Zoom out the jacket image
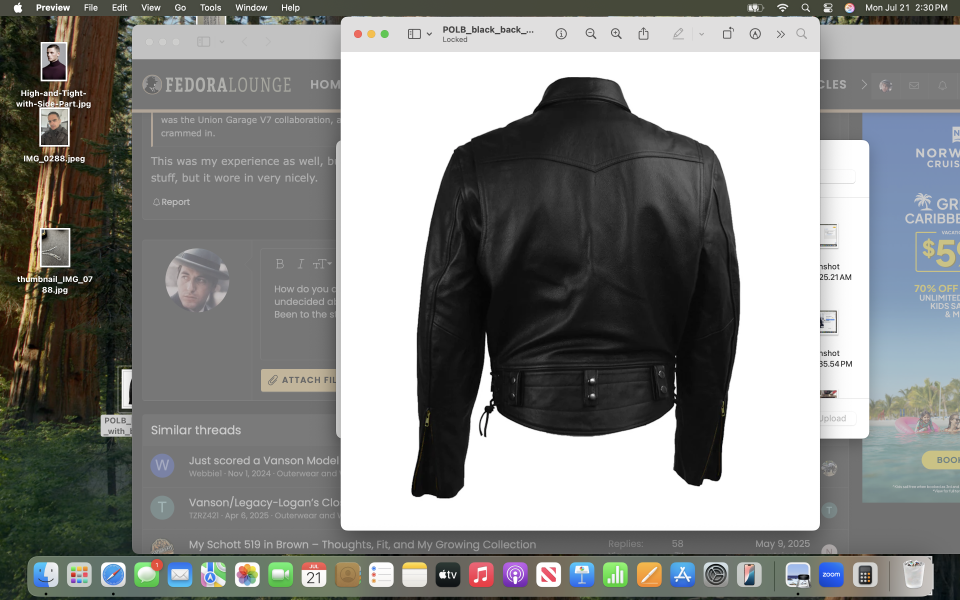960x600 pixels. (x=590, y=34)
